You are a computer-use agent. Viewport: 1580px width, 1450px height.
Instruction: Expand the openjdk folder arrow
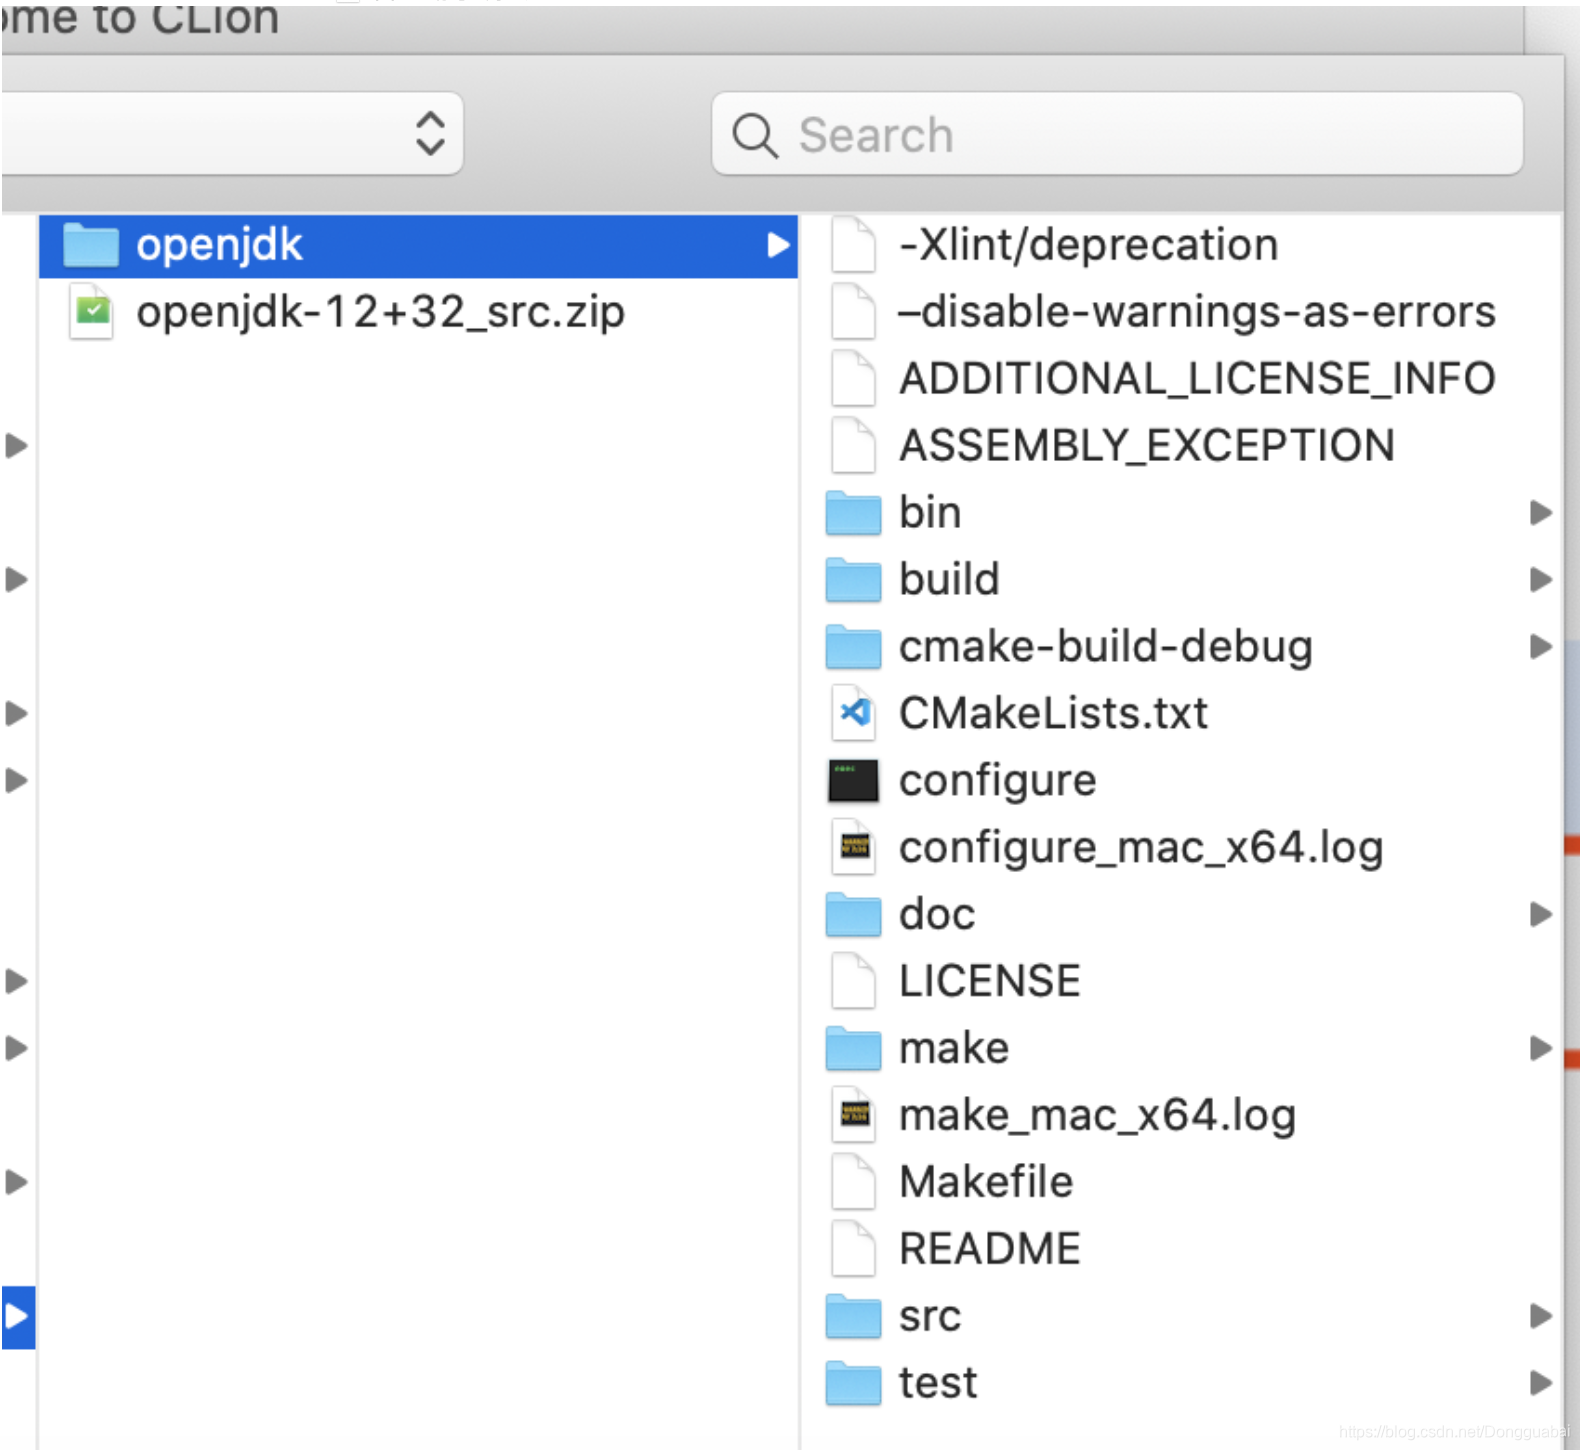(x=777, y=245)
